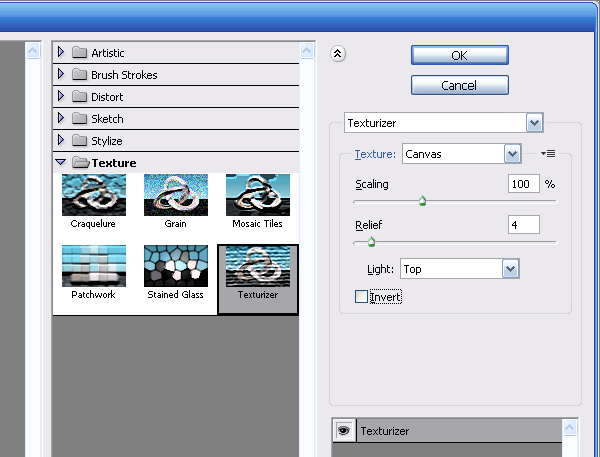
Task: Click the Relief slider handle
Action: coord(371,242)
